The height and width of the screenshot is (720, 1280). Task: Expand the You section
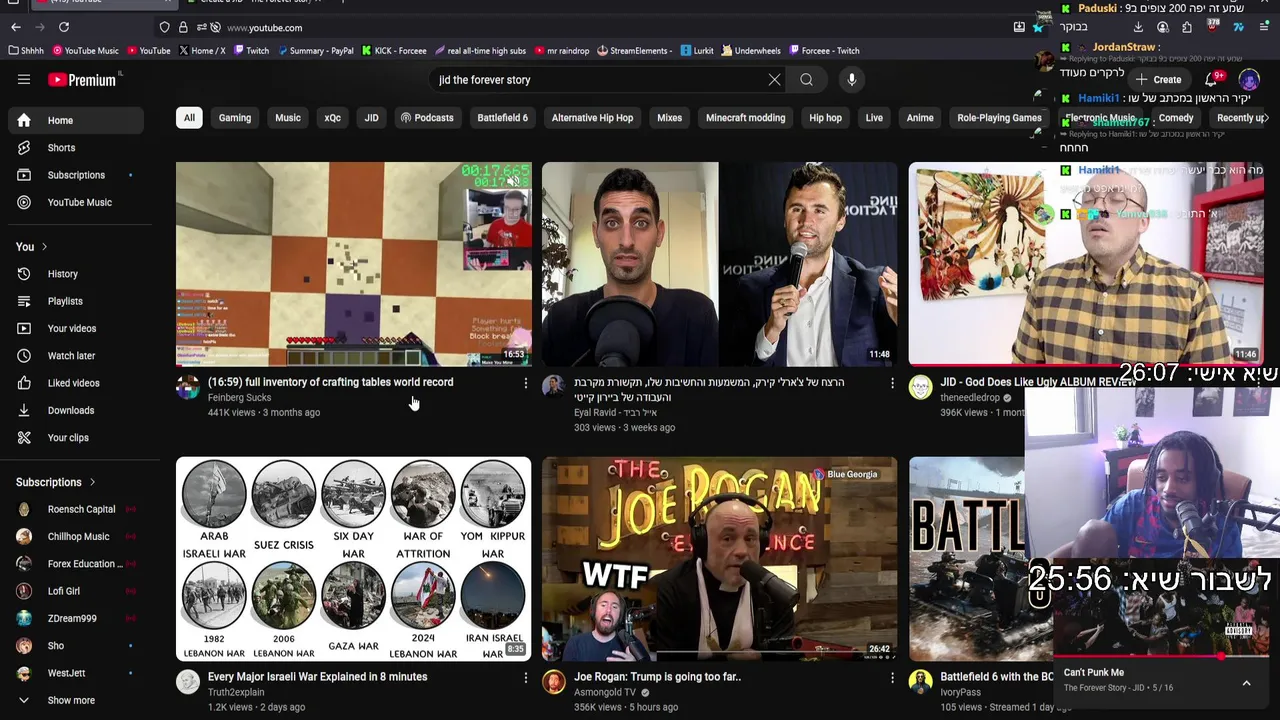pos(32,247)
